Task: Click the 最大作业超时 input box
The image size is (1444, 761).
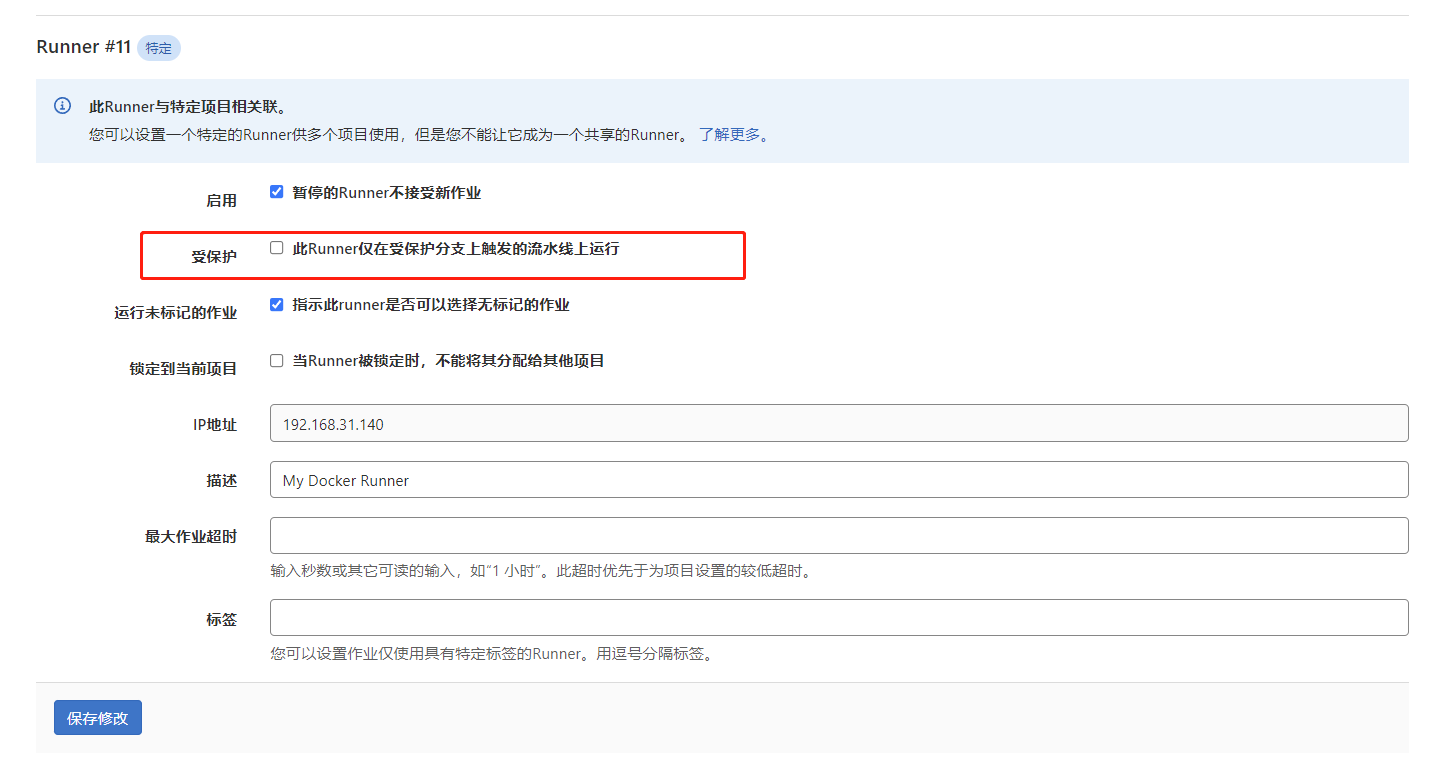Action: pyautogui.click(x=700, y=535)
